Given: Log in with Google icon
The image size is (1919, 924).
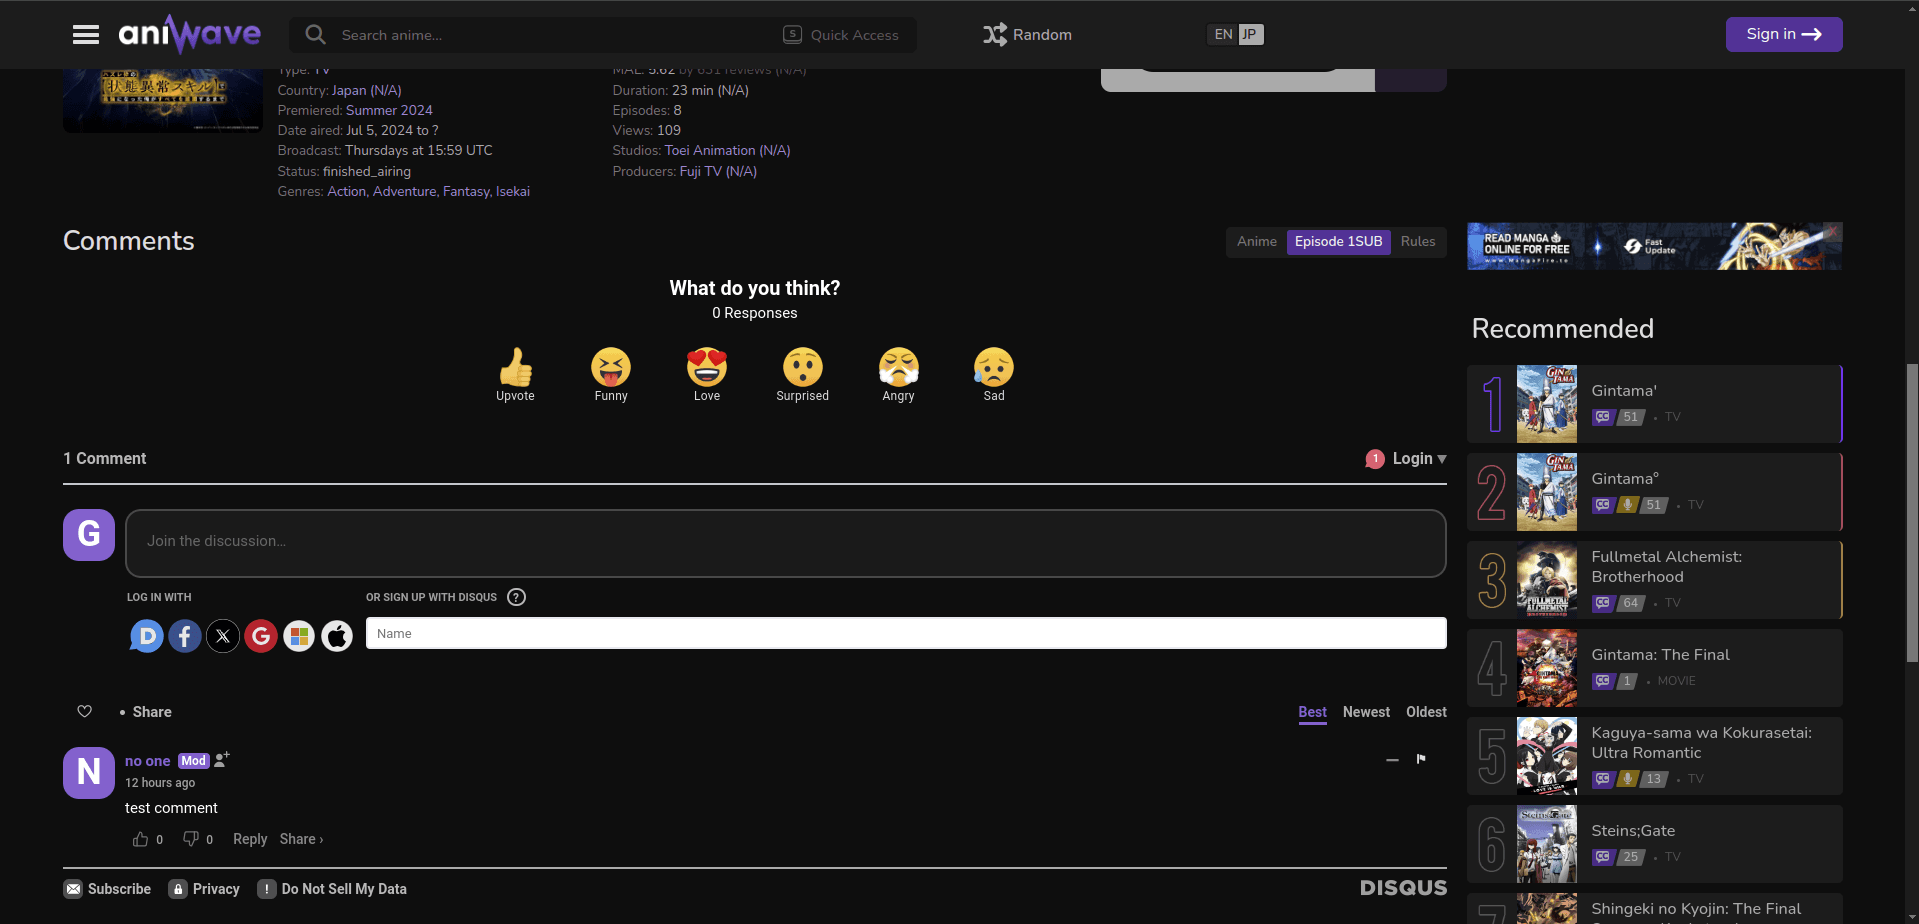Looking at the screenshot, I should click(261, 636).
